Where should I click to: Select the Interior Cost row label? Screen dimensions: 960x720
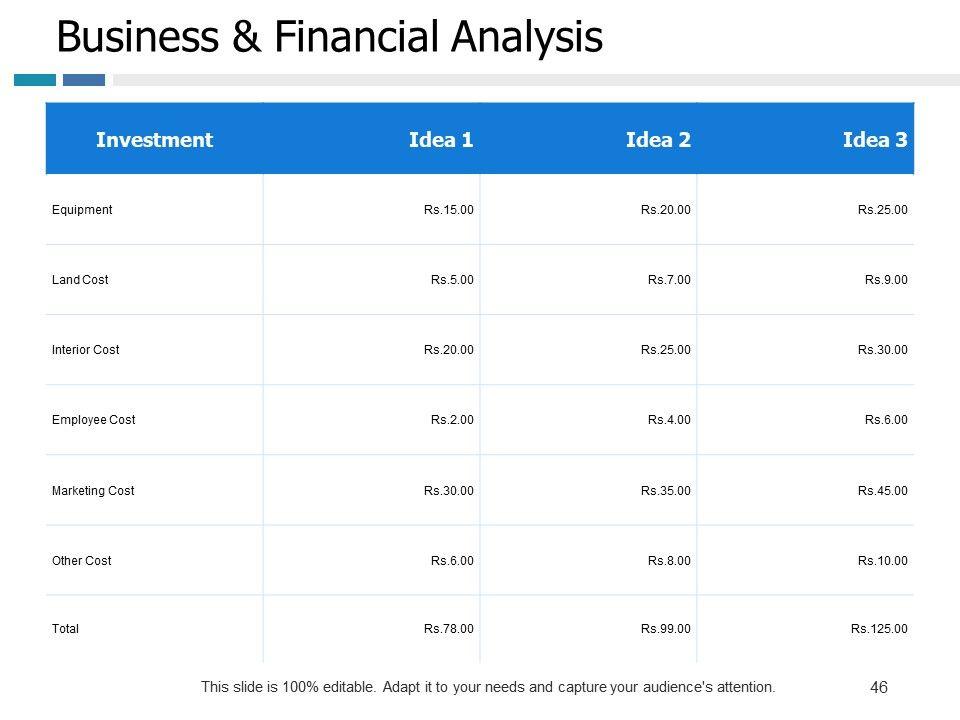point(86,350)
